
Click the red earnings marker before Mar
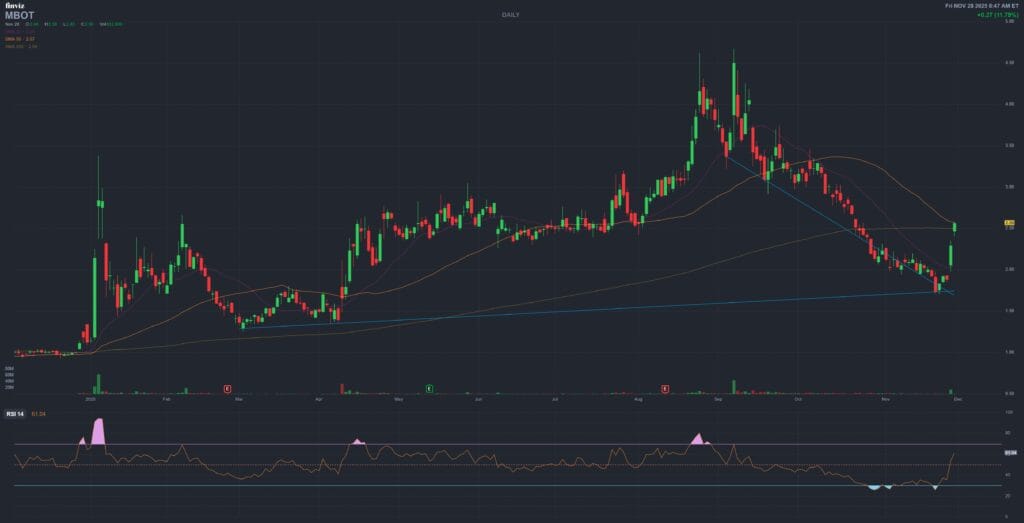(x=228, y=387)
